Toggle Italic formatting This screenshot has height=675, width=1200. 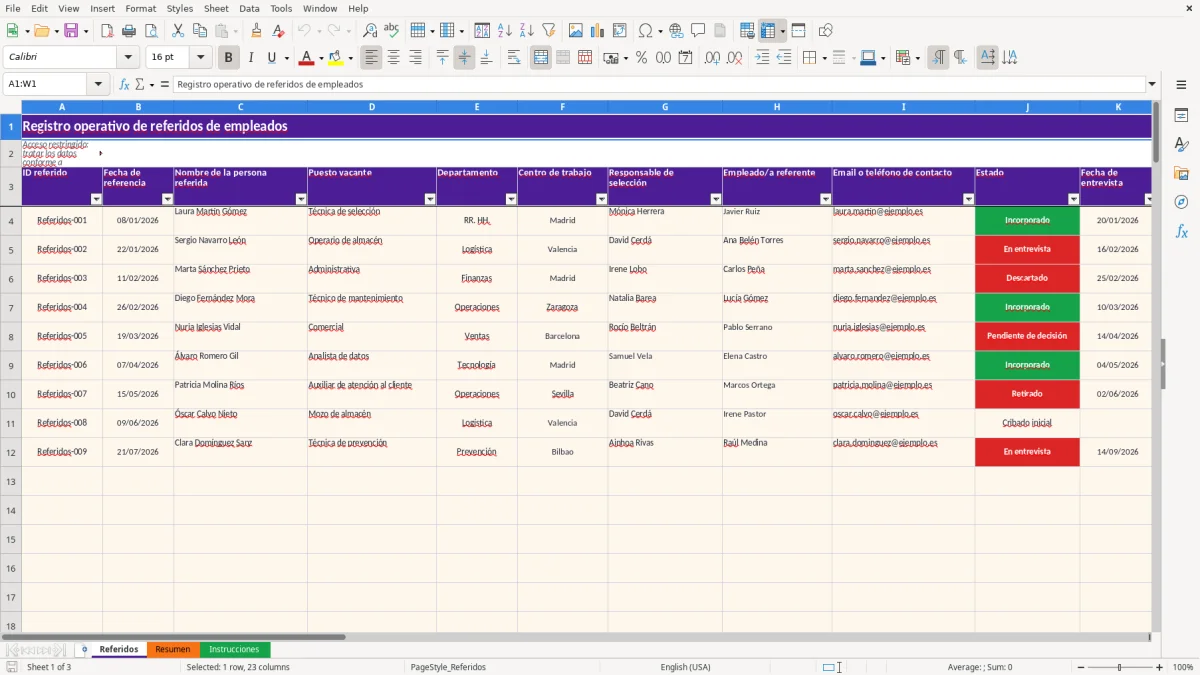[x=250, y=58]
